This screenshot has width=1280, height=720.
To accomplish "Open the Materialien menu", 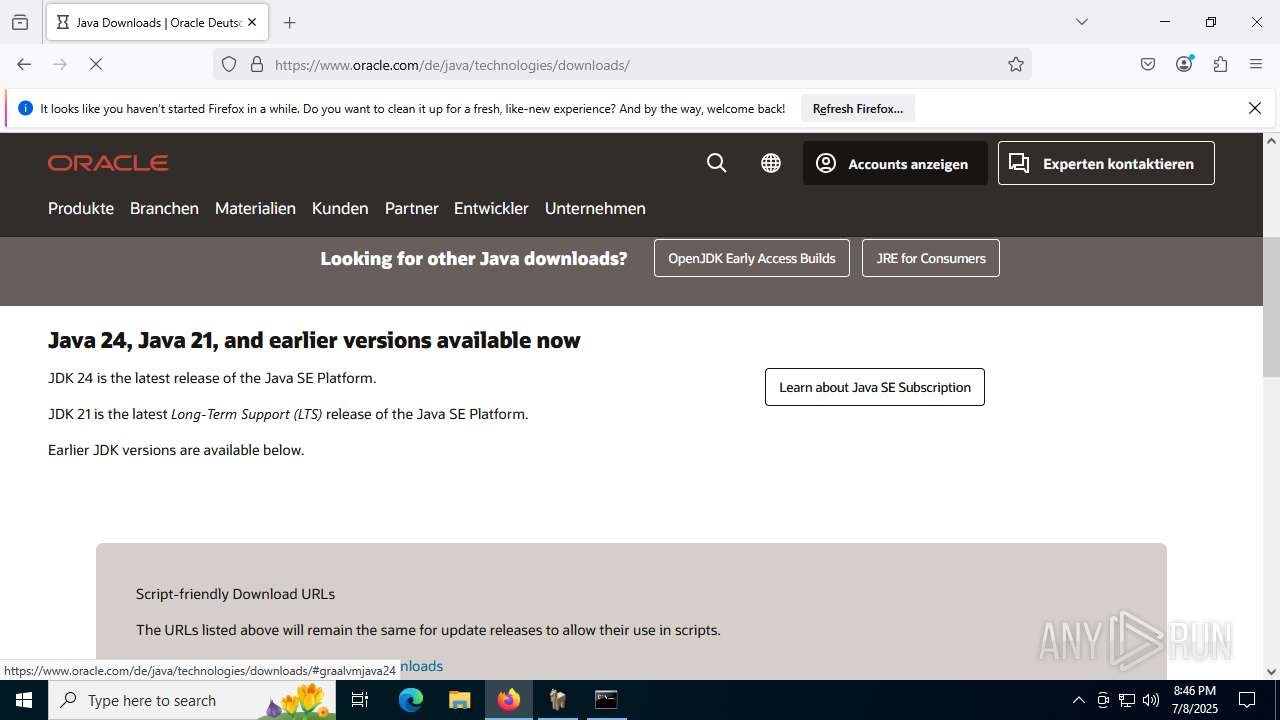I will (255, 208).
